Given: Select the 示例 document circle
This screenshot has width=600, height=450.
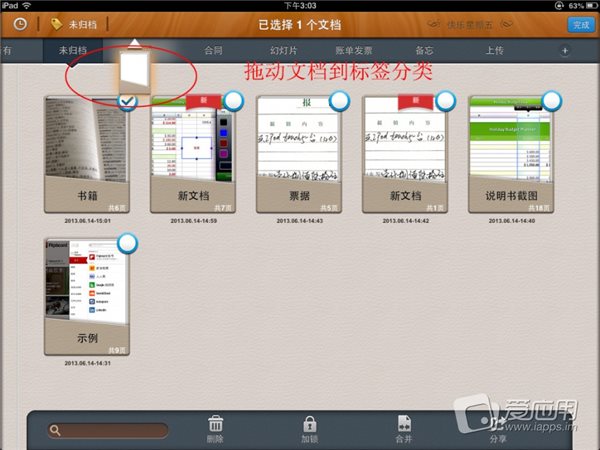Looking at the screenshot, I should click(x=127, y=244).
